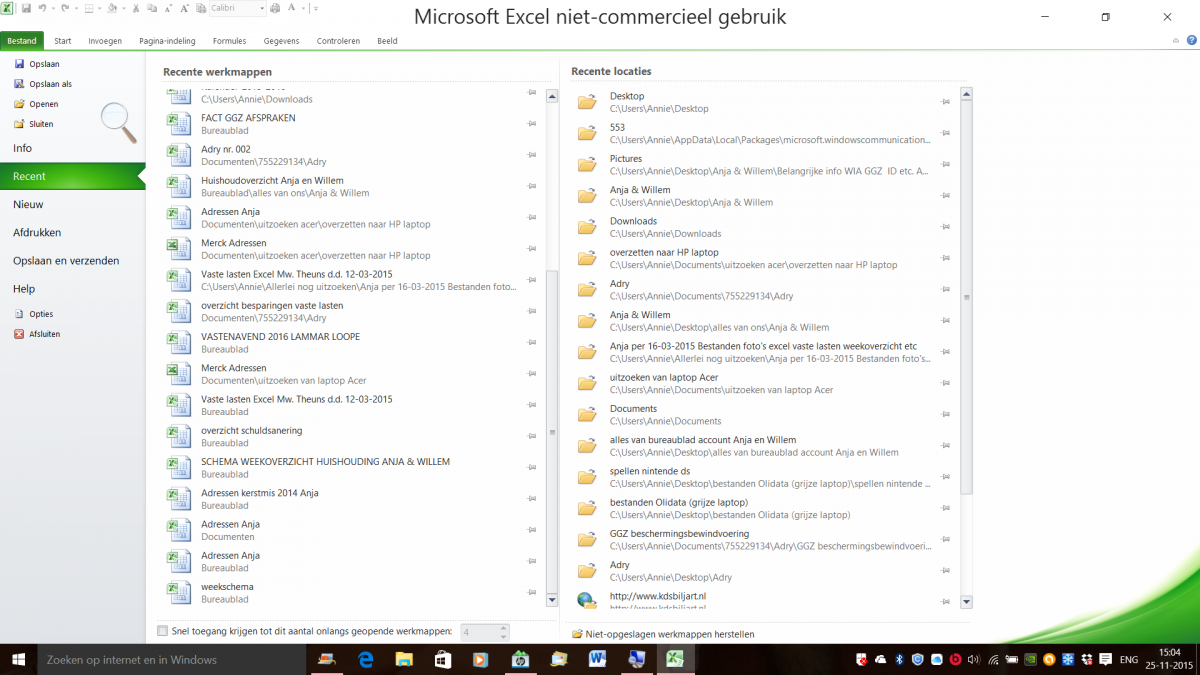This screenshot has height=675, width=1200.
Task: Click Openen in the backstage sidebar
Action: tap(43, 104)
